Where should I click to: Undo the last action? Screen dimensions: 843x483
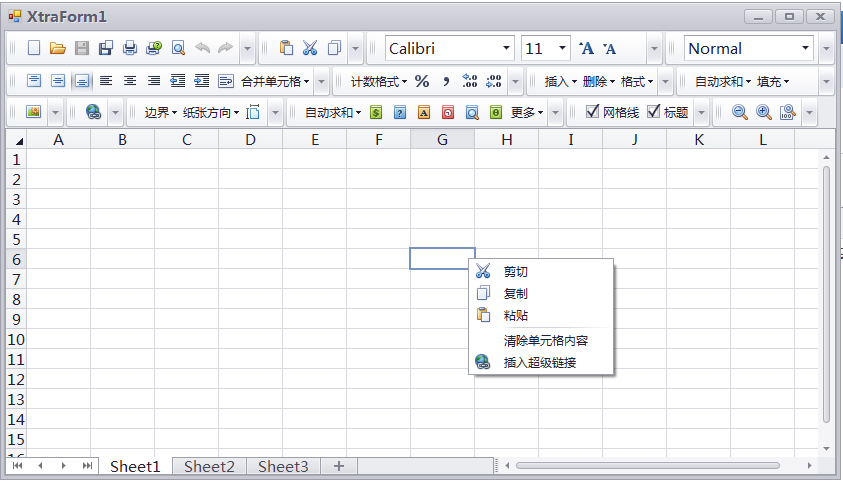tap(202, 48)
